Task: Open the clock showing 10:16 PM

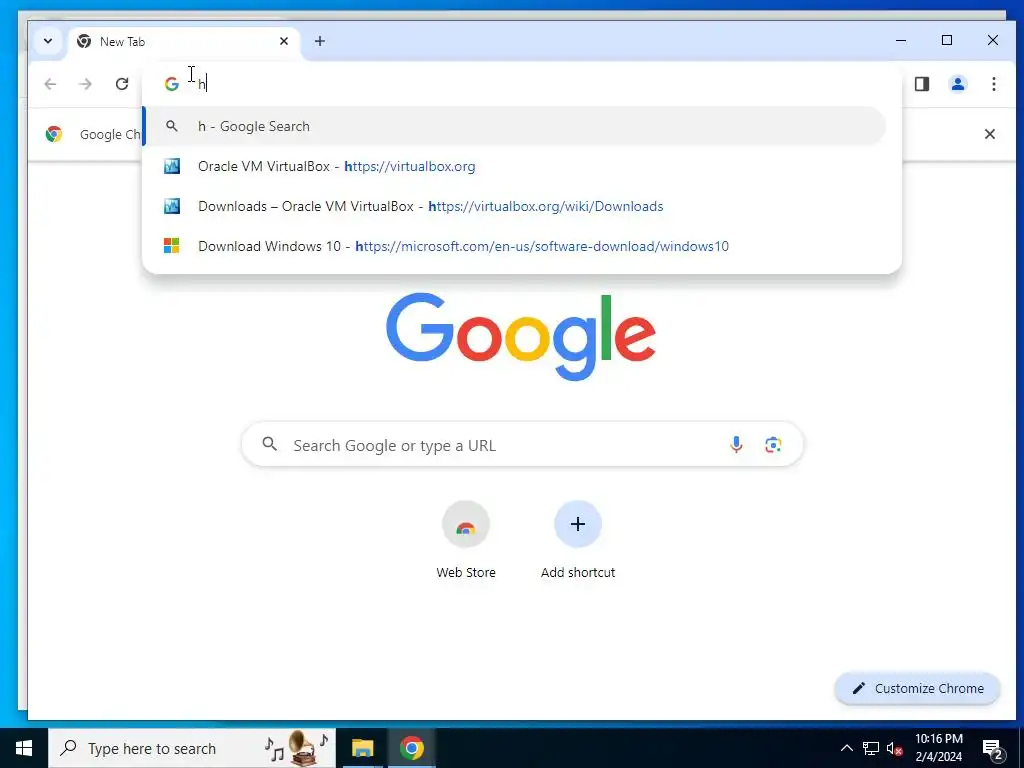Action: coord(938,748)
